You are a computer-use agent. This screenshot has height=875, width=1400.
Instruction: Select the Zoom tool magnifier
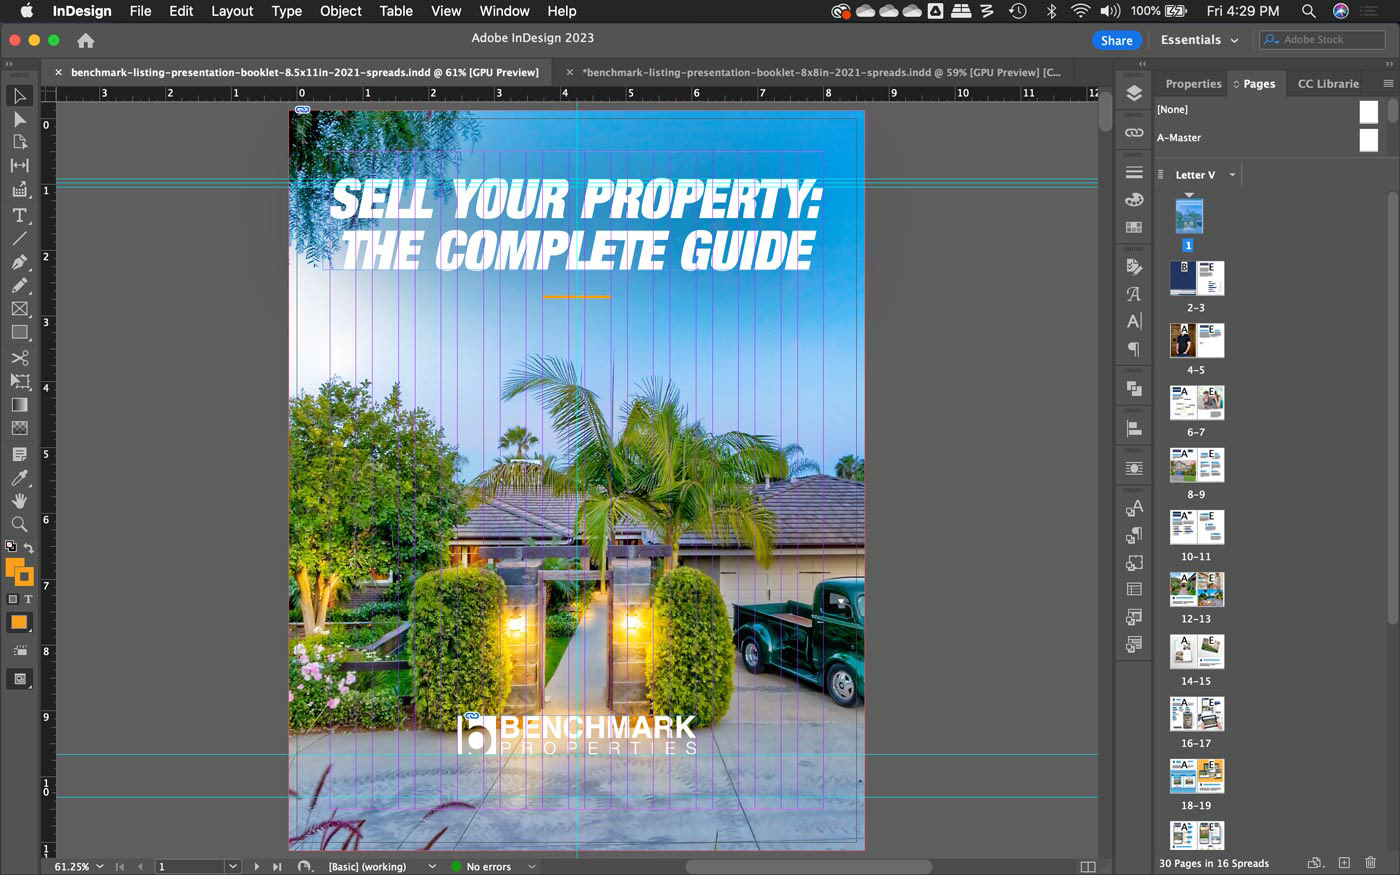(x=19, y=523)
